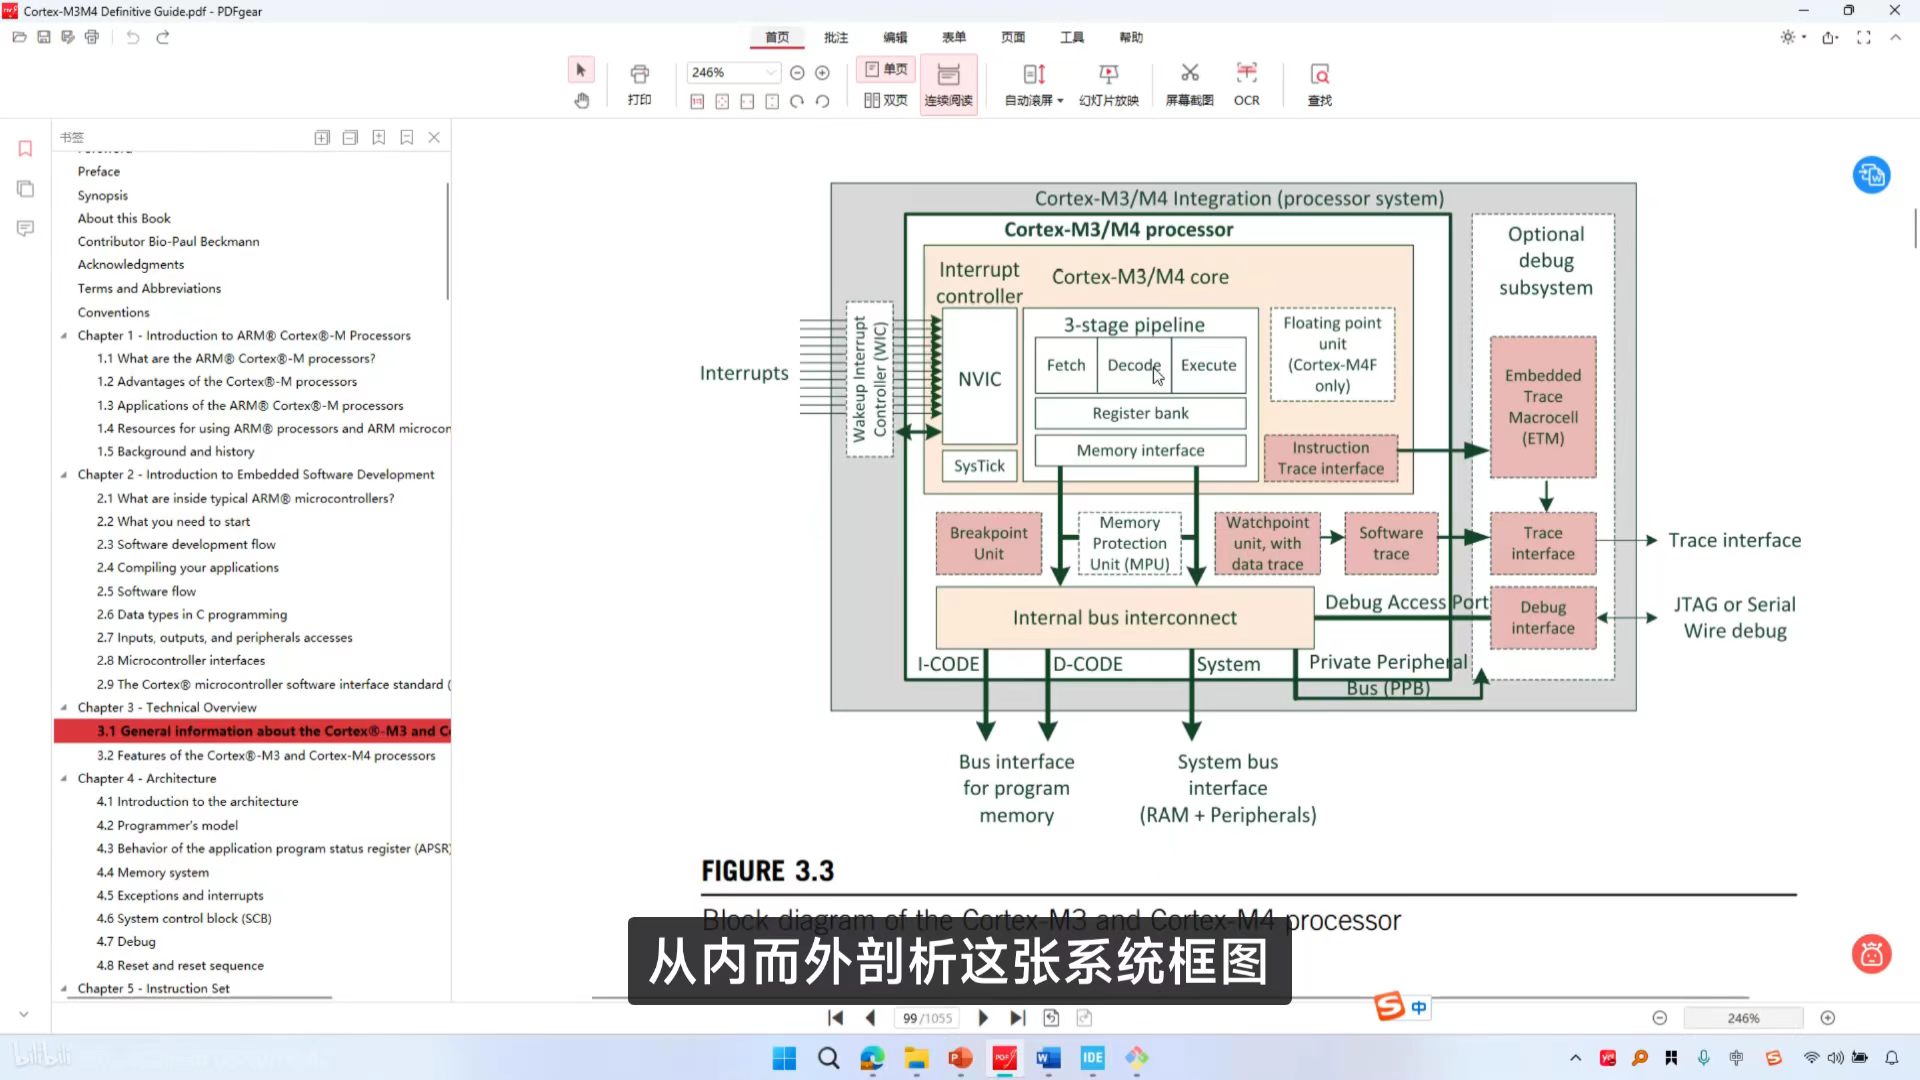
Task: Go to the next page
Action: pos(983,1018)
